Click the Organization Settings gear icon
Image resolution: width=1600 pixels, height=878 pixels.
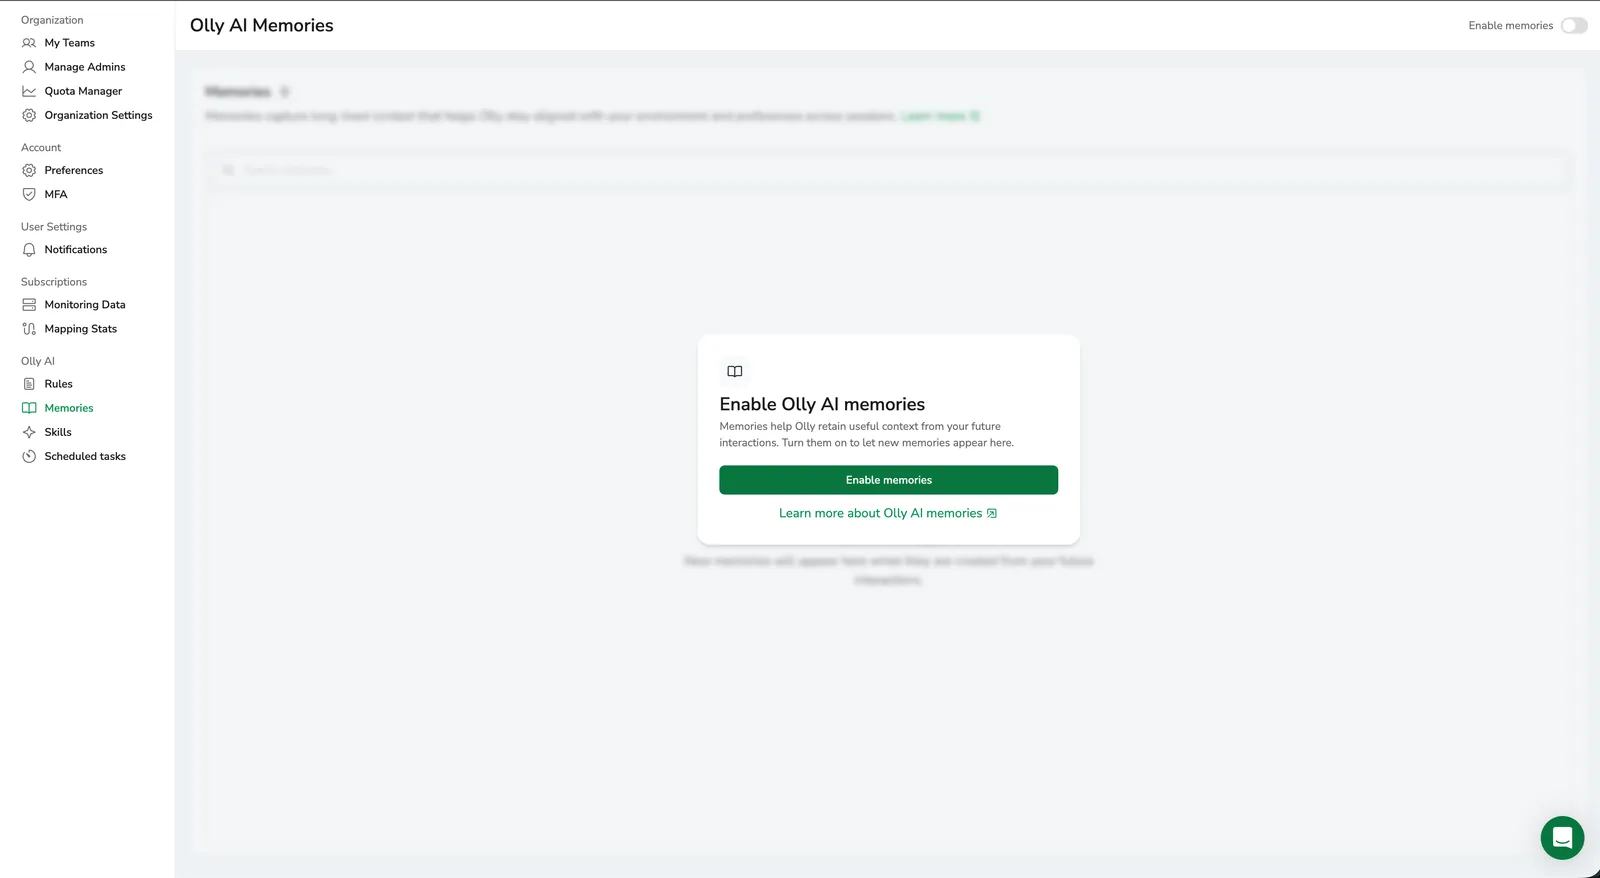pos(29,115)
